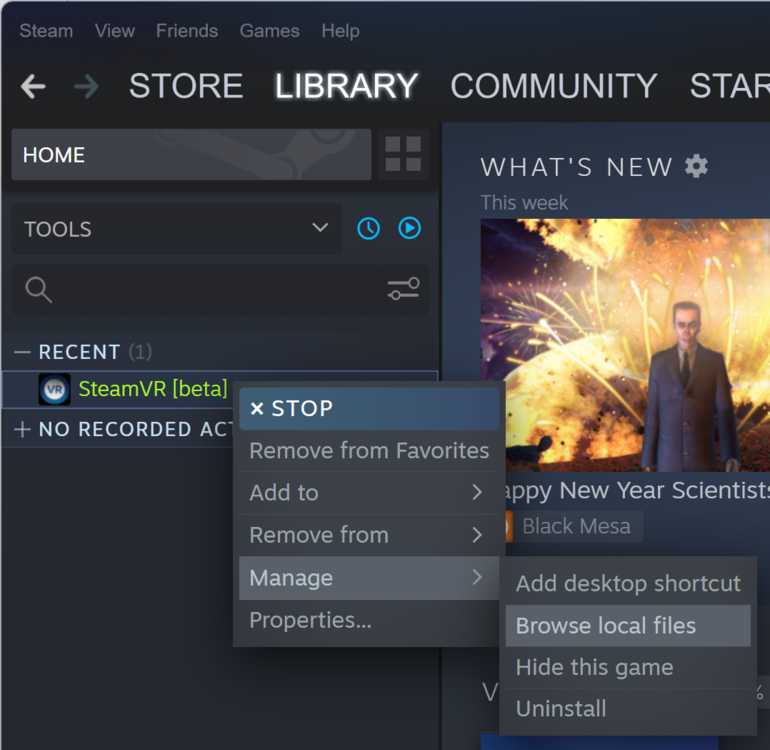Screen dimensions: 770x750
Task: Click the forward navigation arrow
Action: click(86, 86)
